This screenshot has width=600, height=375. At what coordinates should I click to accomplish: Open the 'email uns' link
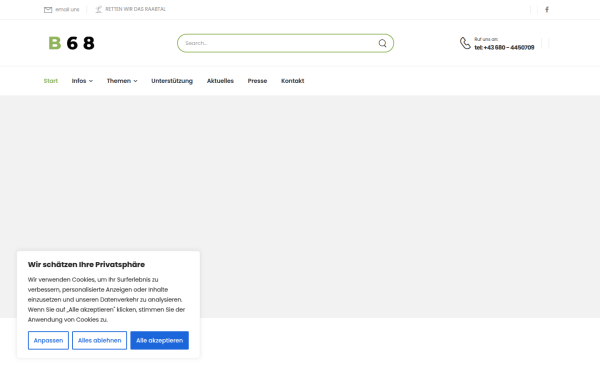click(67, 10)
